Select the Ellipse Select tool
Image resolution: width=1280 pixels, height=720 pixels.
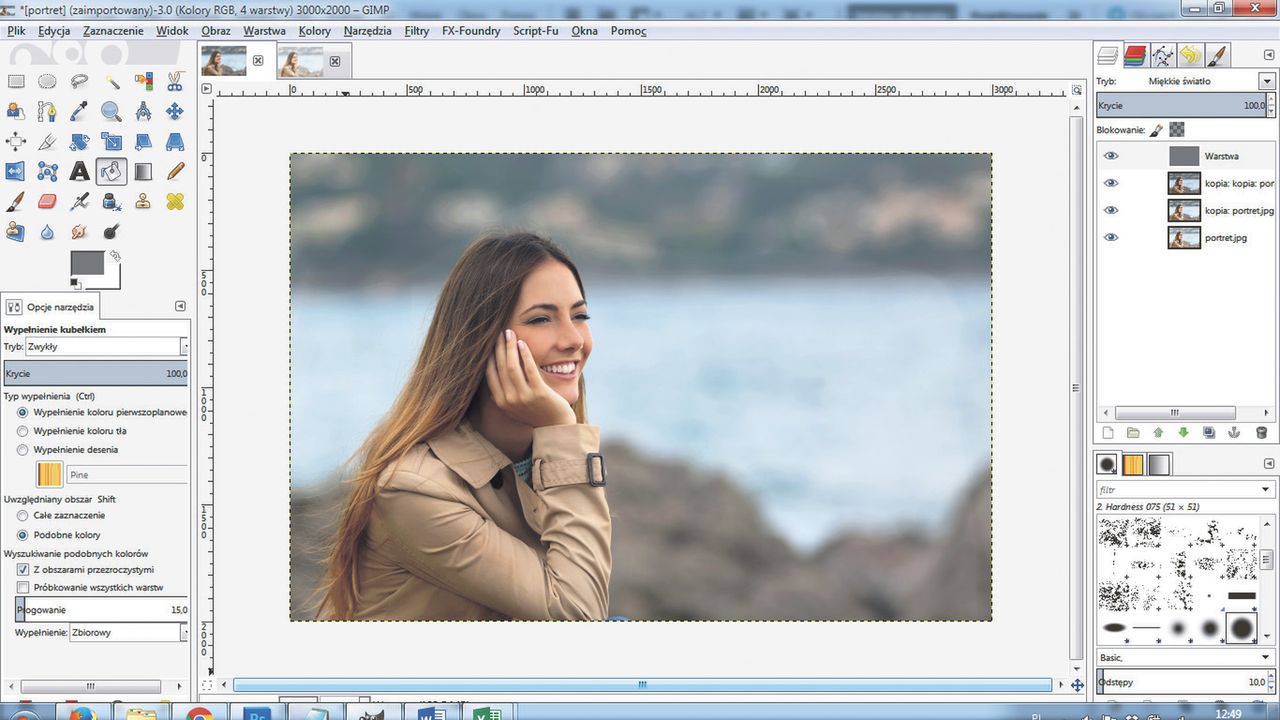point(47,82)
